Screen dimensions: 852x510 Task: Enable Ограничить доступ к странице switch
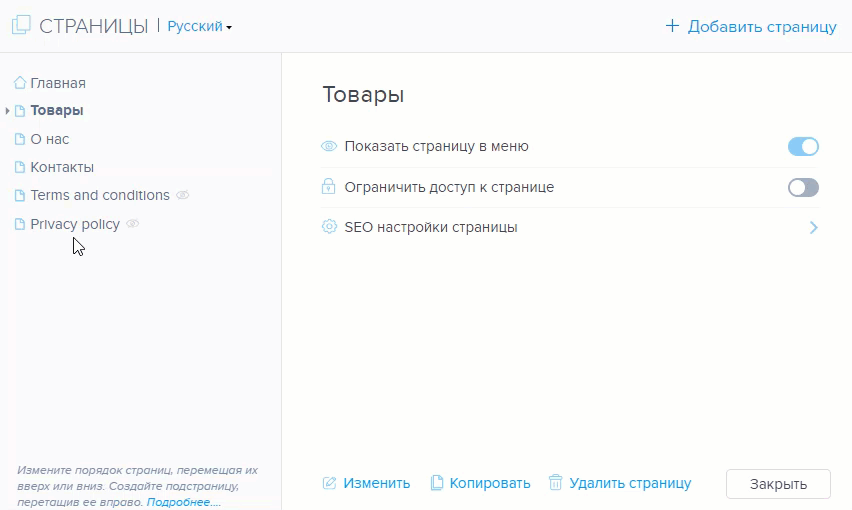coord(803,187)
